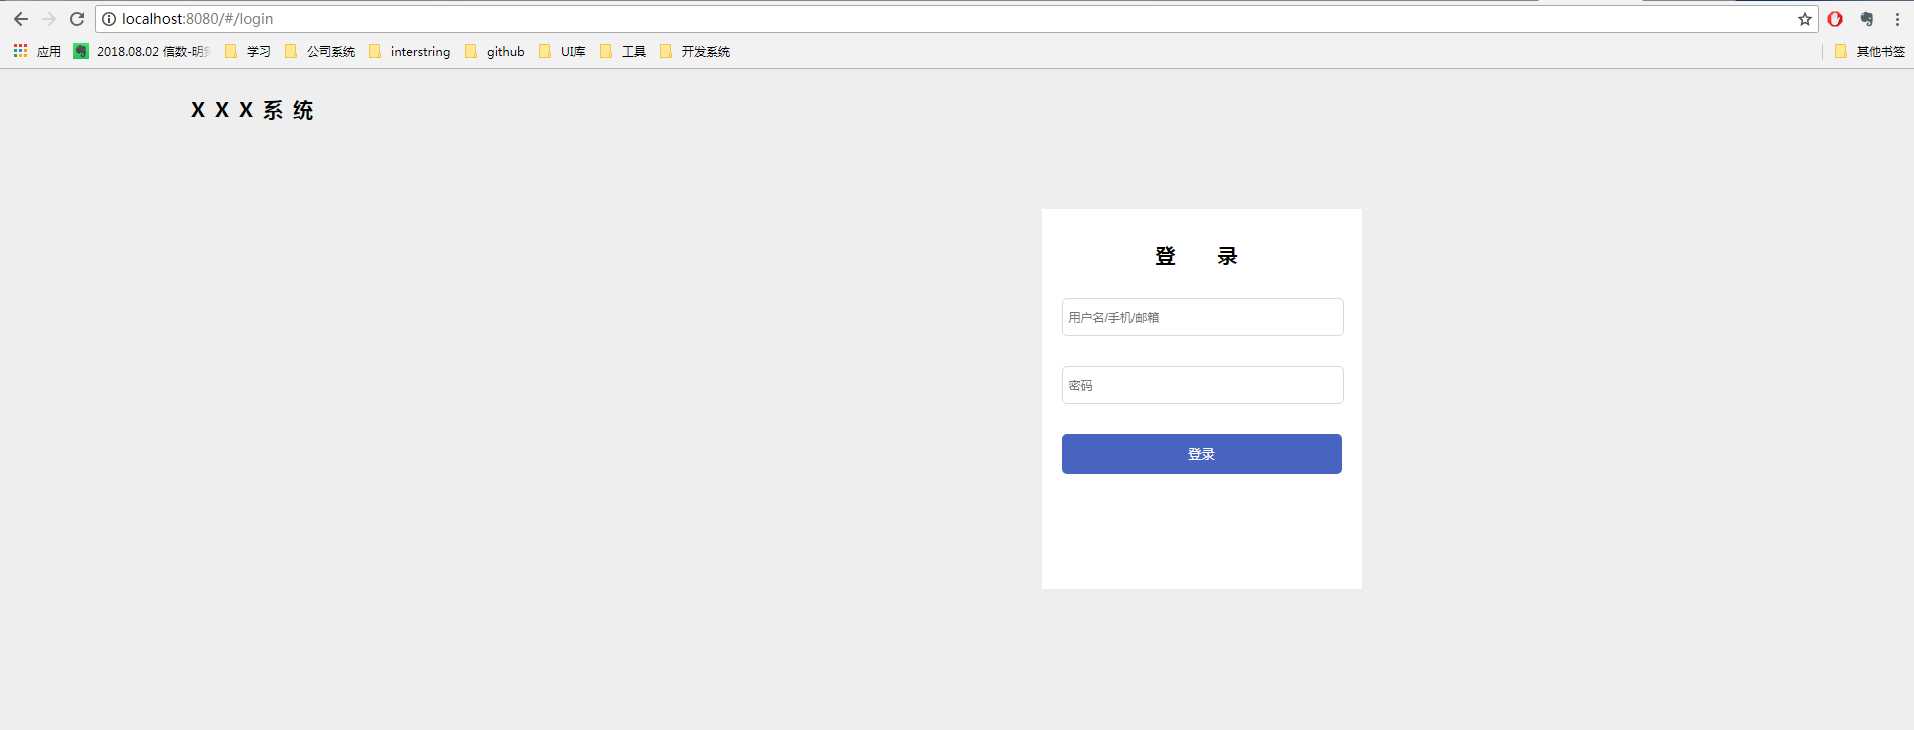Screen dimensions: 1914x730
Task: Click the browser forward arrow
Action: pyautogui.click(x=48, y=19)
